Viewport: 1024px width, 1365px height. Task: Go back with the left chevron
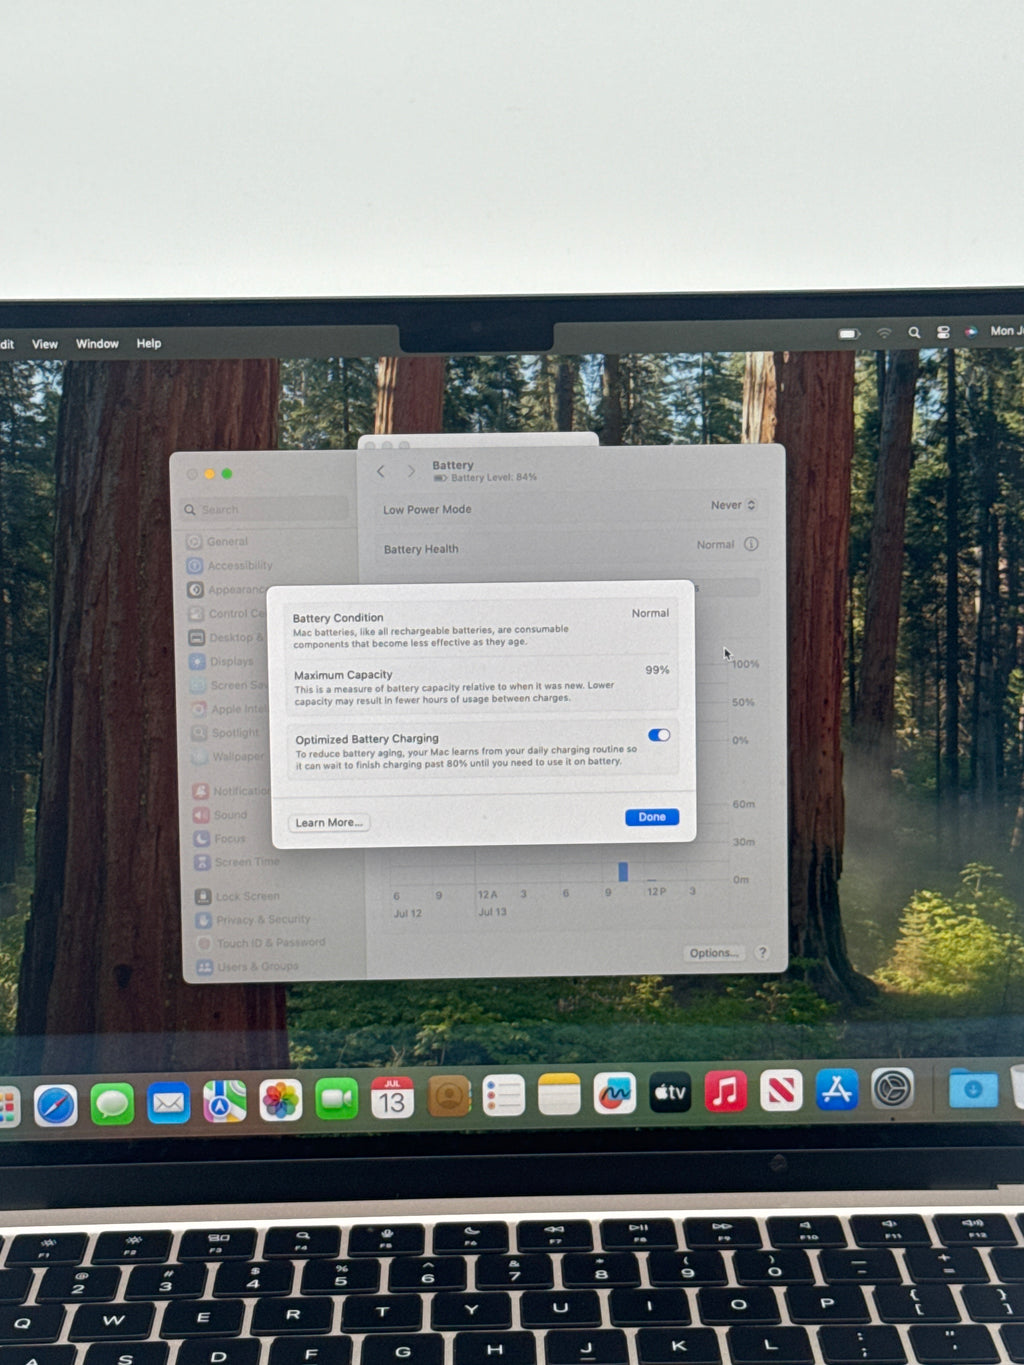381,471
